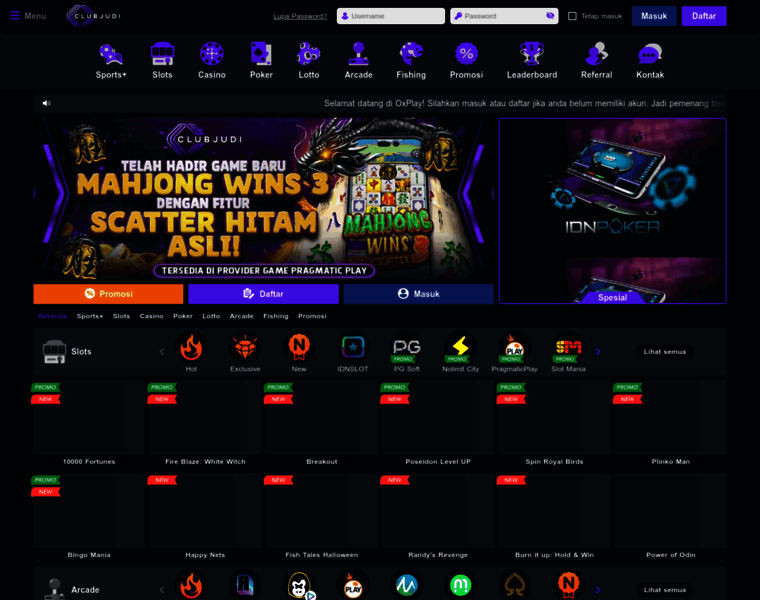760x600 pixels.
Task: Switch to the Arcade tab below banner
Action: click(x=241, y=316)
